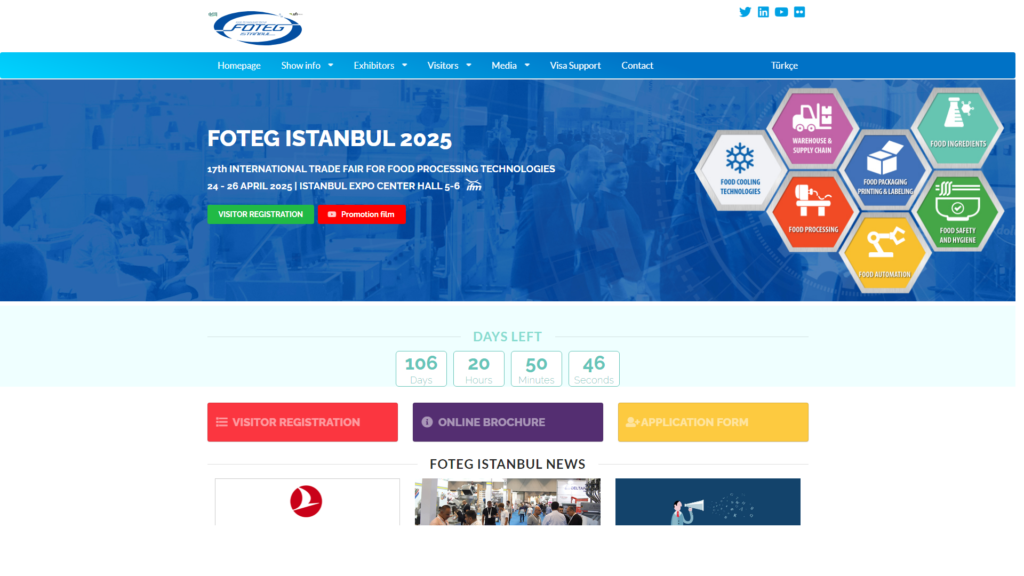The image size is (1024, 576).
Task: Open the Visa Support page
Action: pyautogui.click(x=575, y=65)
